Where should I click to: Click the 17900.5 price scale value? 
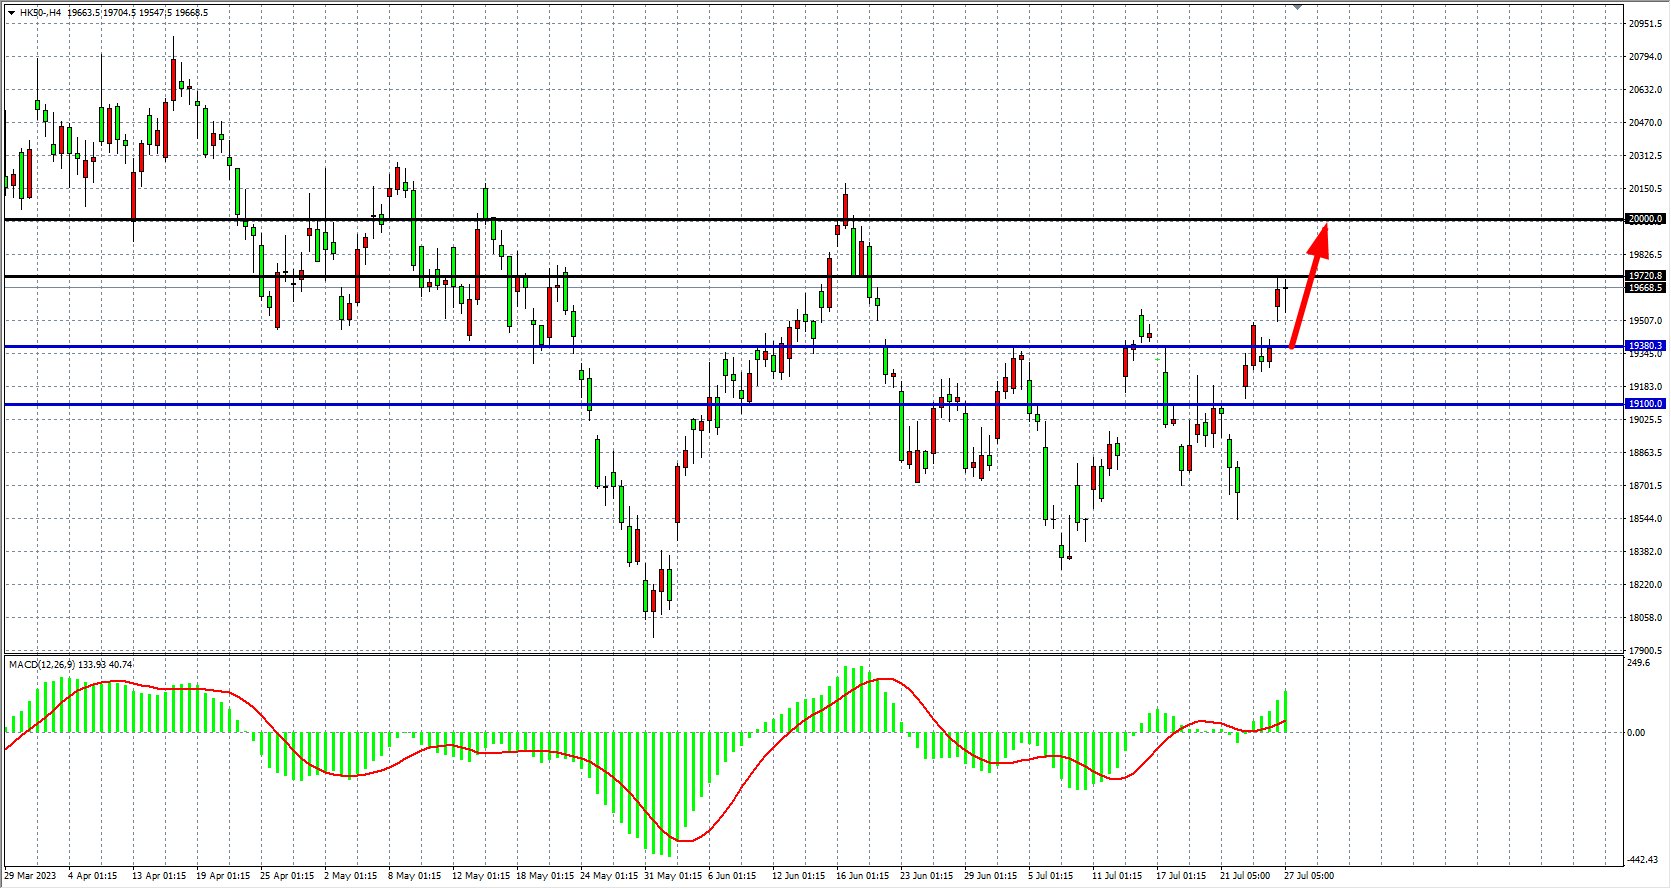click(x=1645, y=651)
